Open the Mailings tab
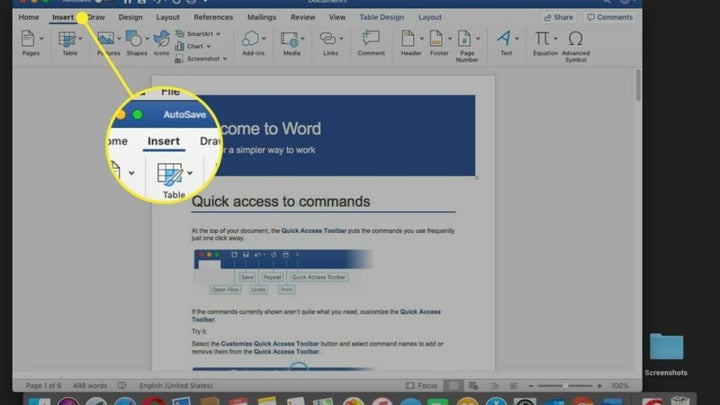Viewport: 720px width, 405px height. click(262, 17)
